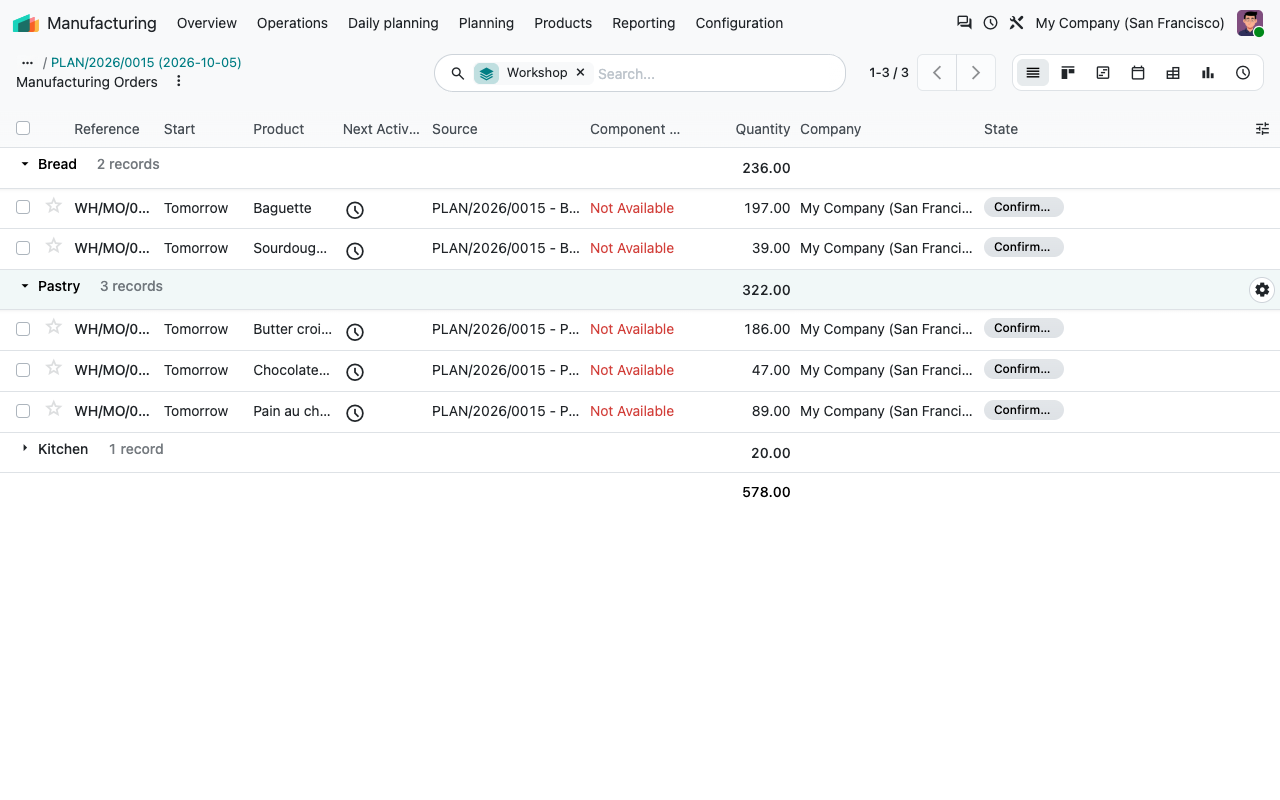Open optional columns adjust icon
The width and height of the screenshot is (1280, 800).
pos(1262,129)
